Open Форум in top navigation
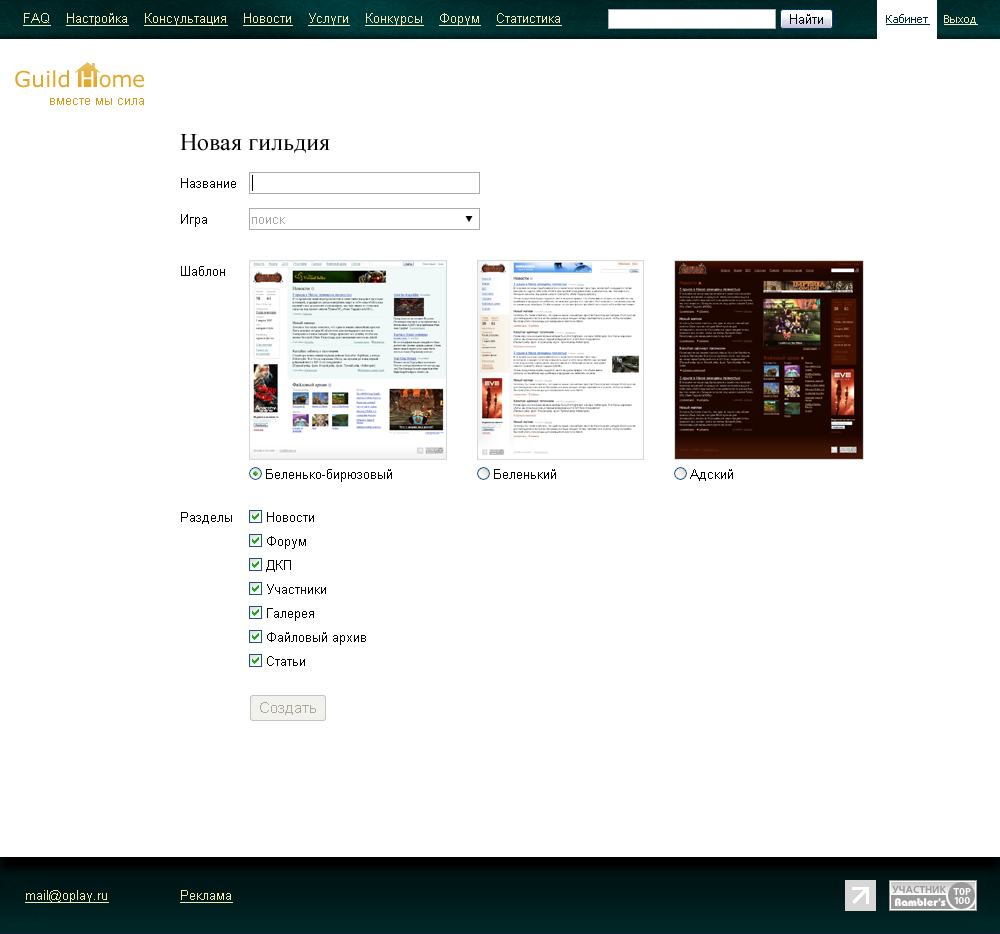The width and height of the screenshot is (1000, 934). tap(459, 18)
